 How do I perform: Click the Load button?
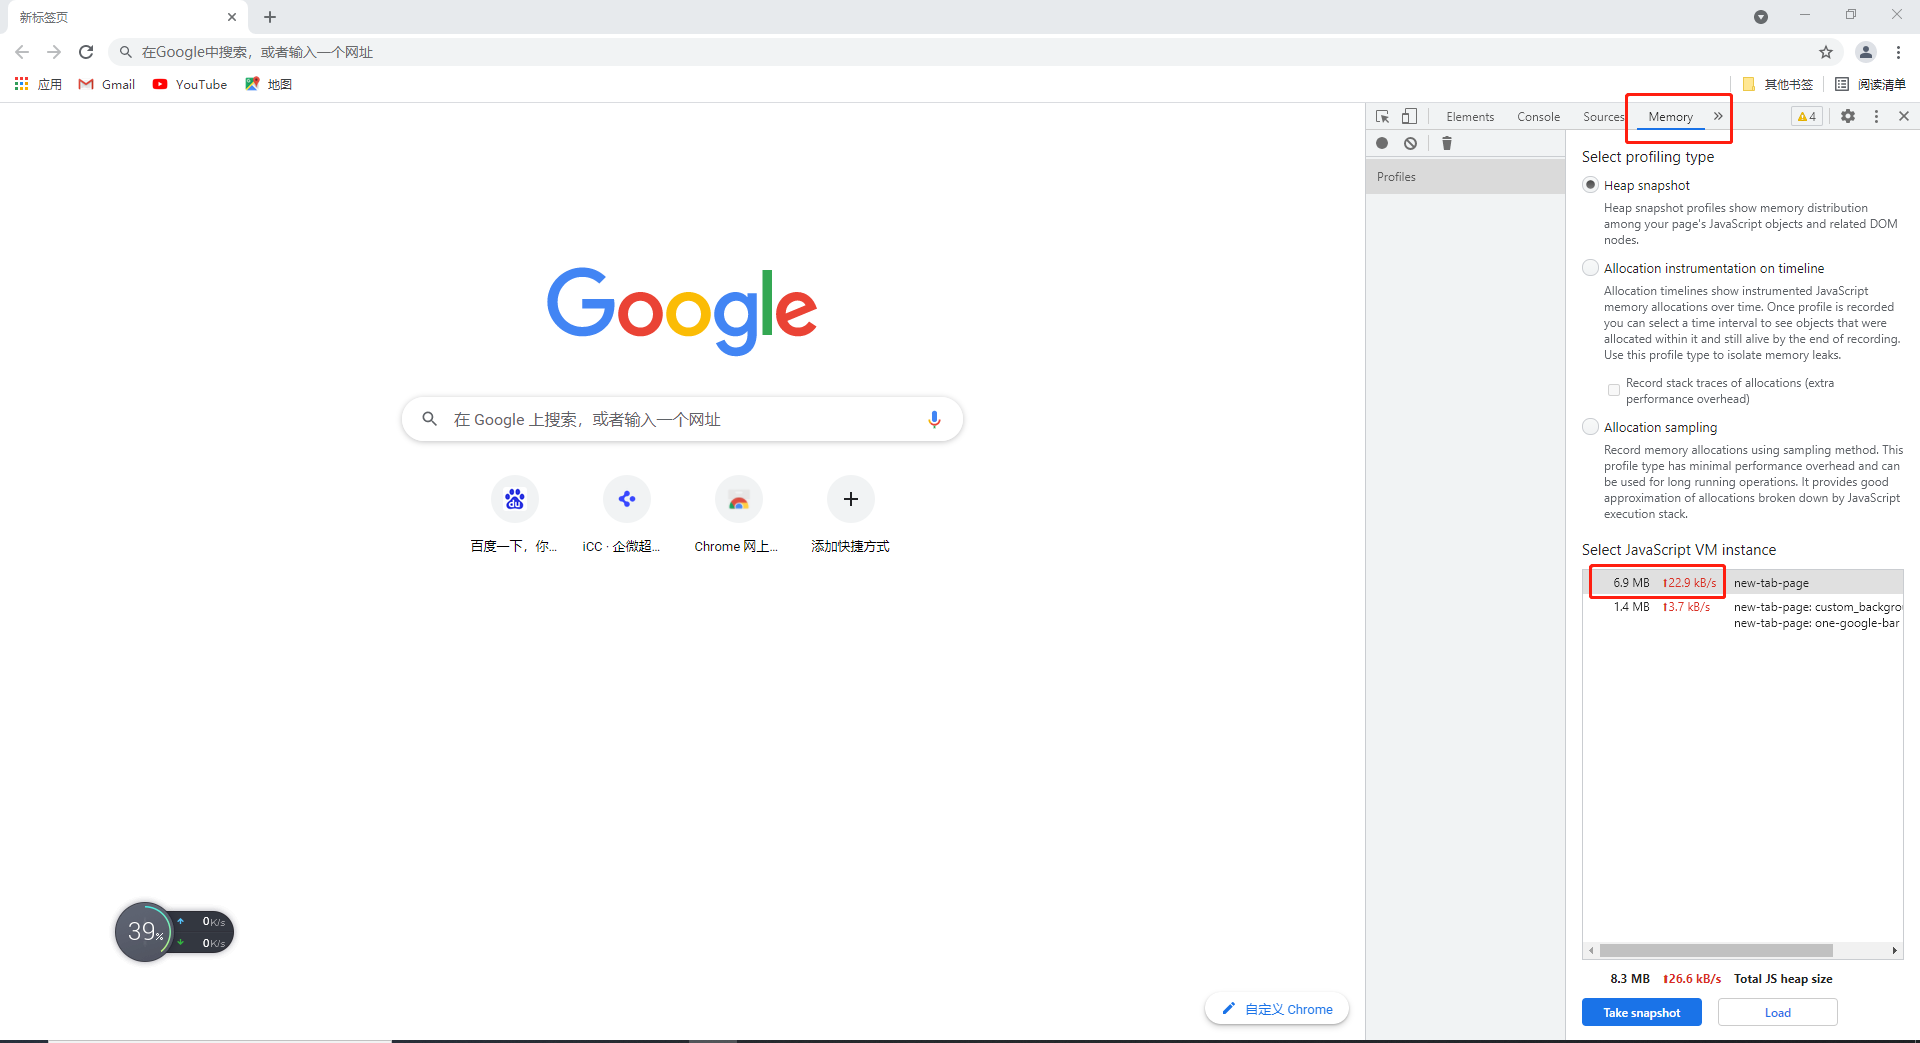tap(1777, 1012)
